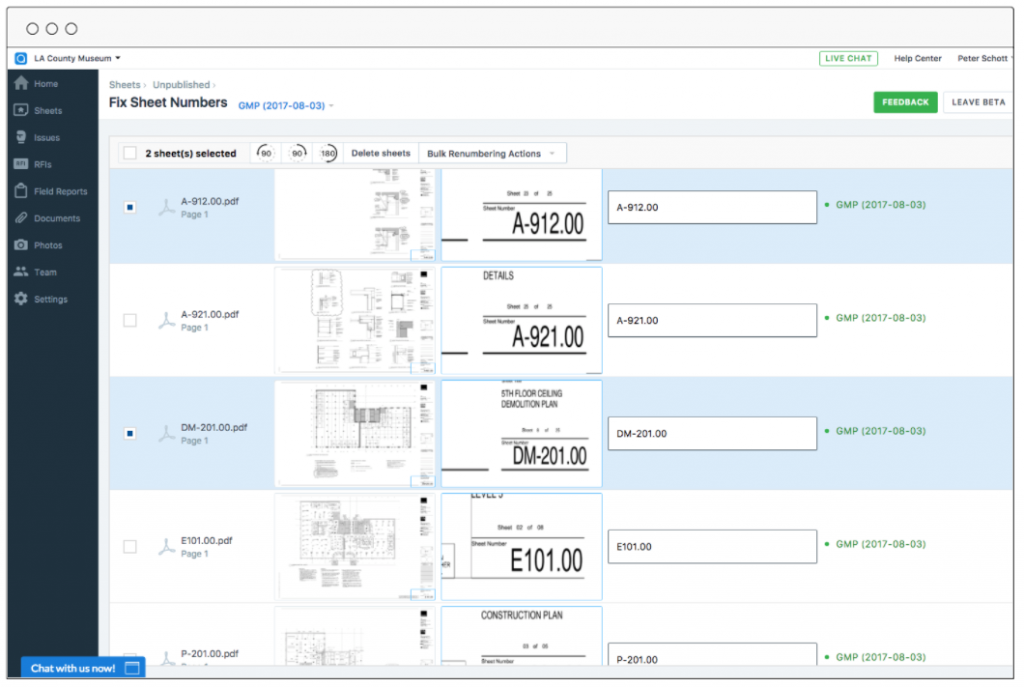The height and width of the screenshot is (688, 1024).
Task: Edit the A-912.00 sheet number field
Action: click(712, 208)
